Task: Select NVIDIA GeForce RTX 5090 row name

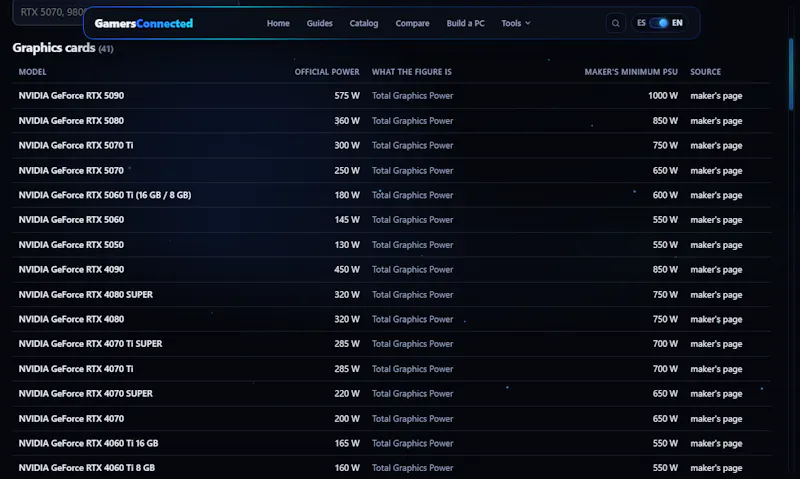Action: click(x=71, y=96)
